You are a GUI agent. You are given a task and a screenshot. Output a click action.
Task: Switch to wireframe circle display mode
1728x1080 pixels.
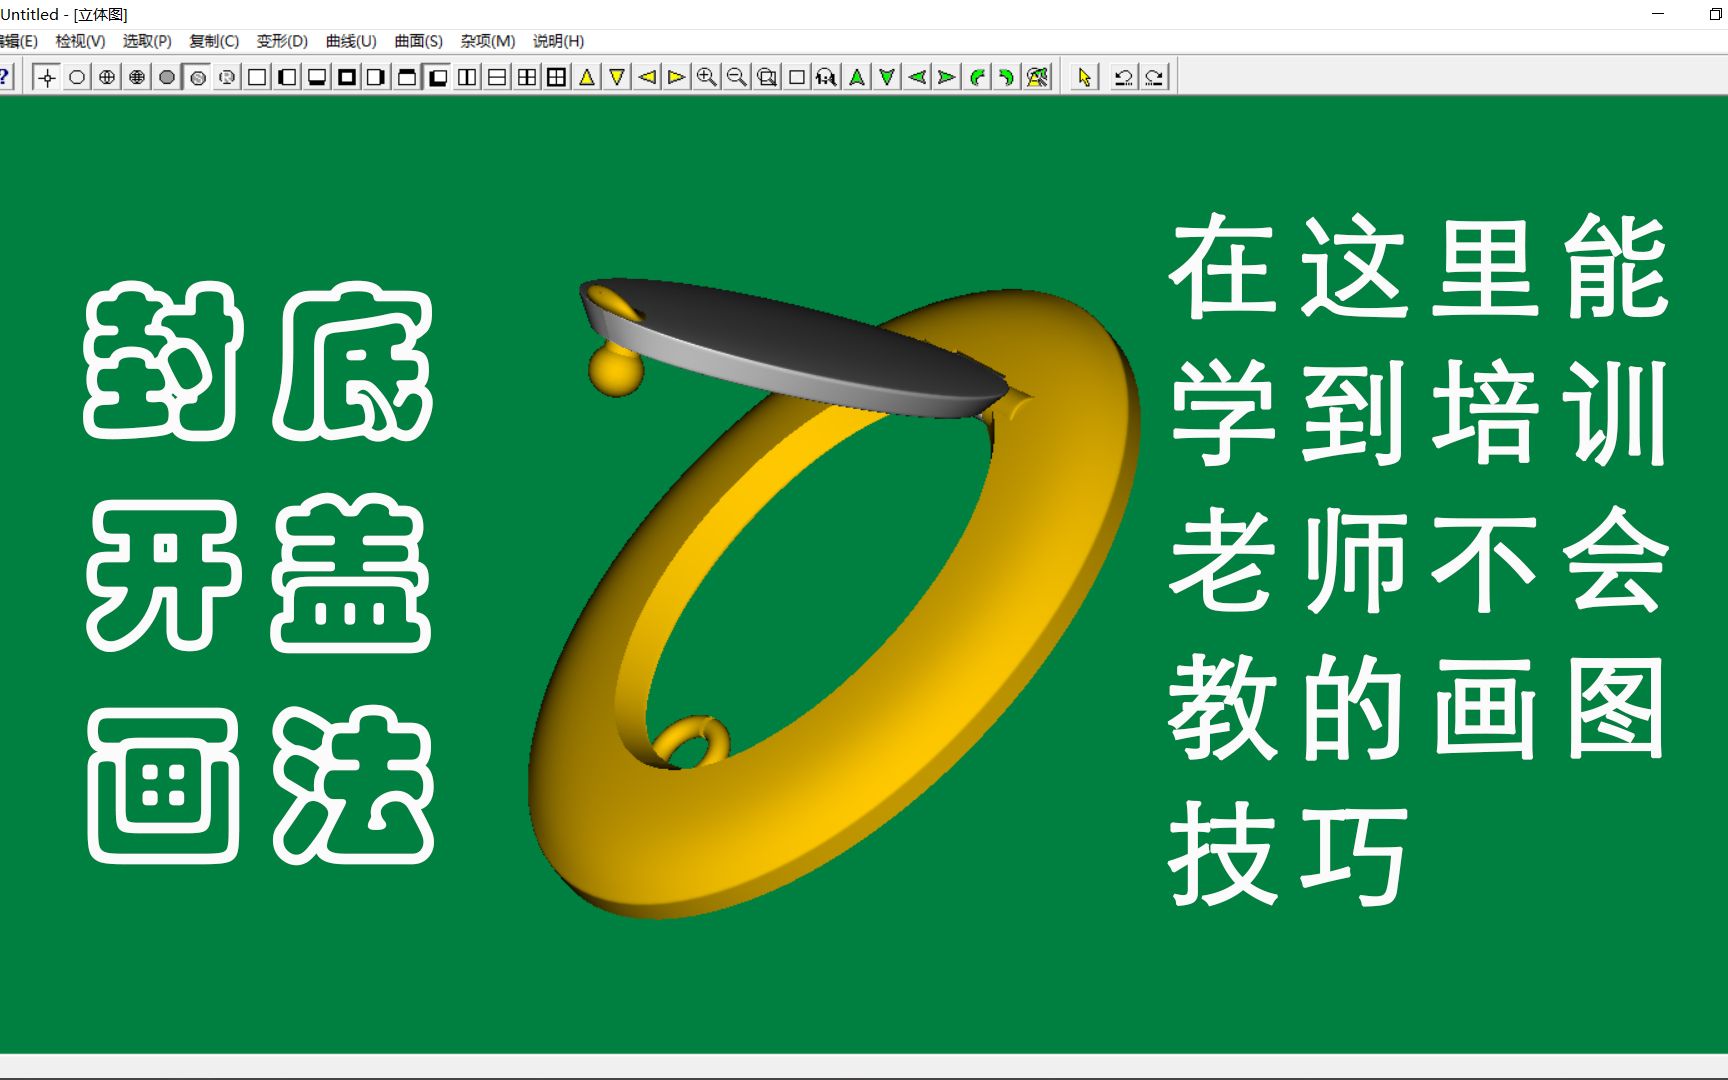pos(77,76)
